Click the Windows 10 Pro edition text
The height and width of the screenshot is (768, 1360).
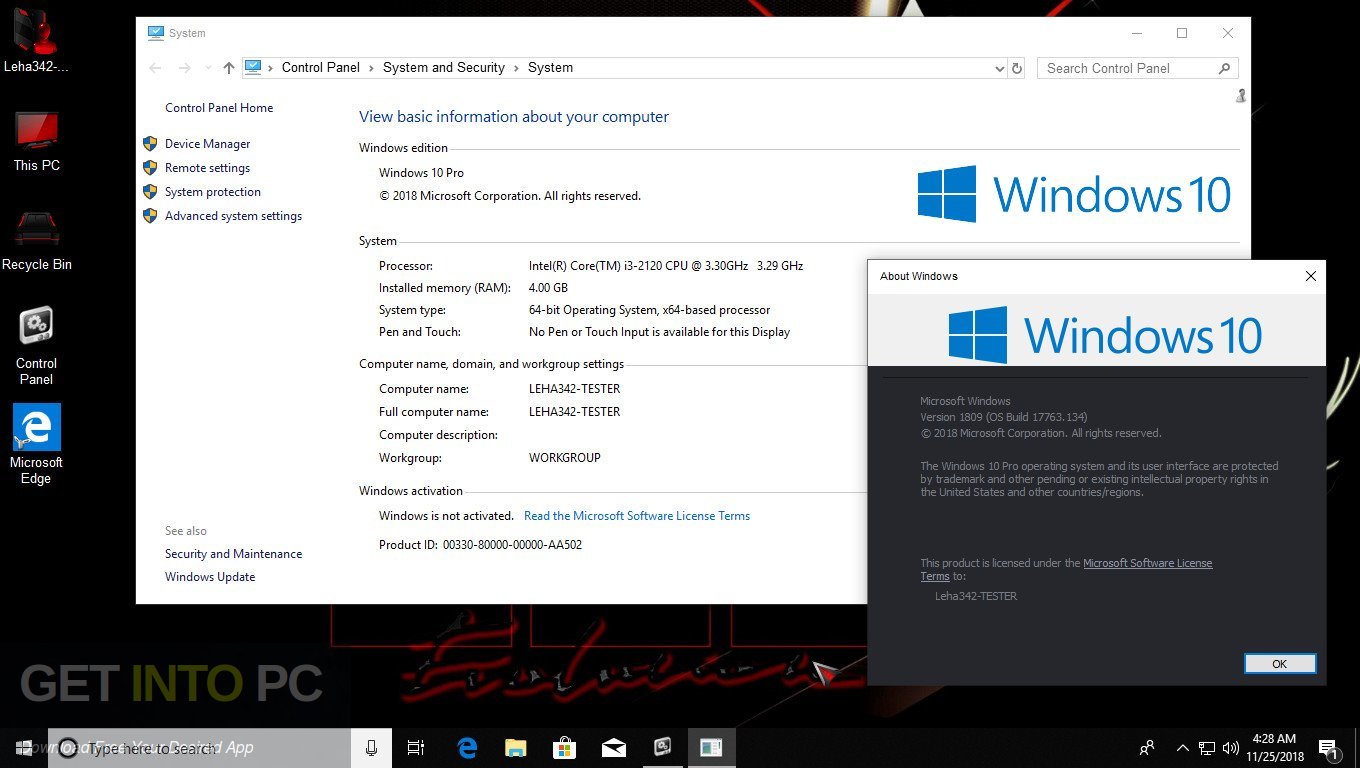421,173
